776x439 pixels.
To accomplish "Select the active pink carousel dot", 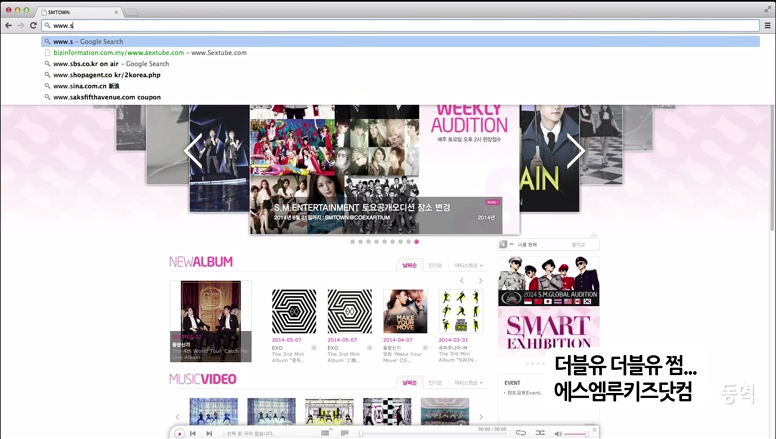I will click(417, 242).
